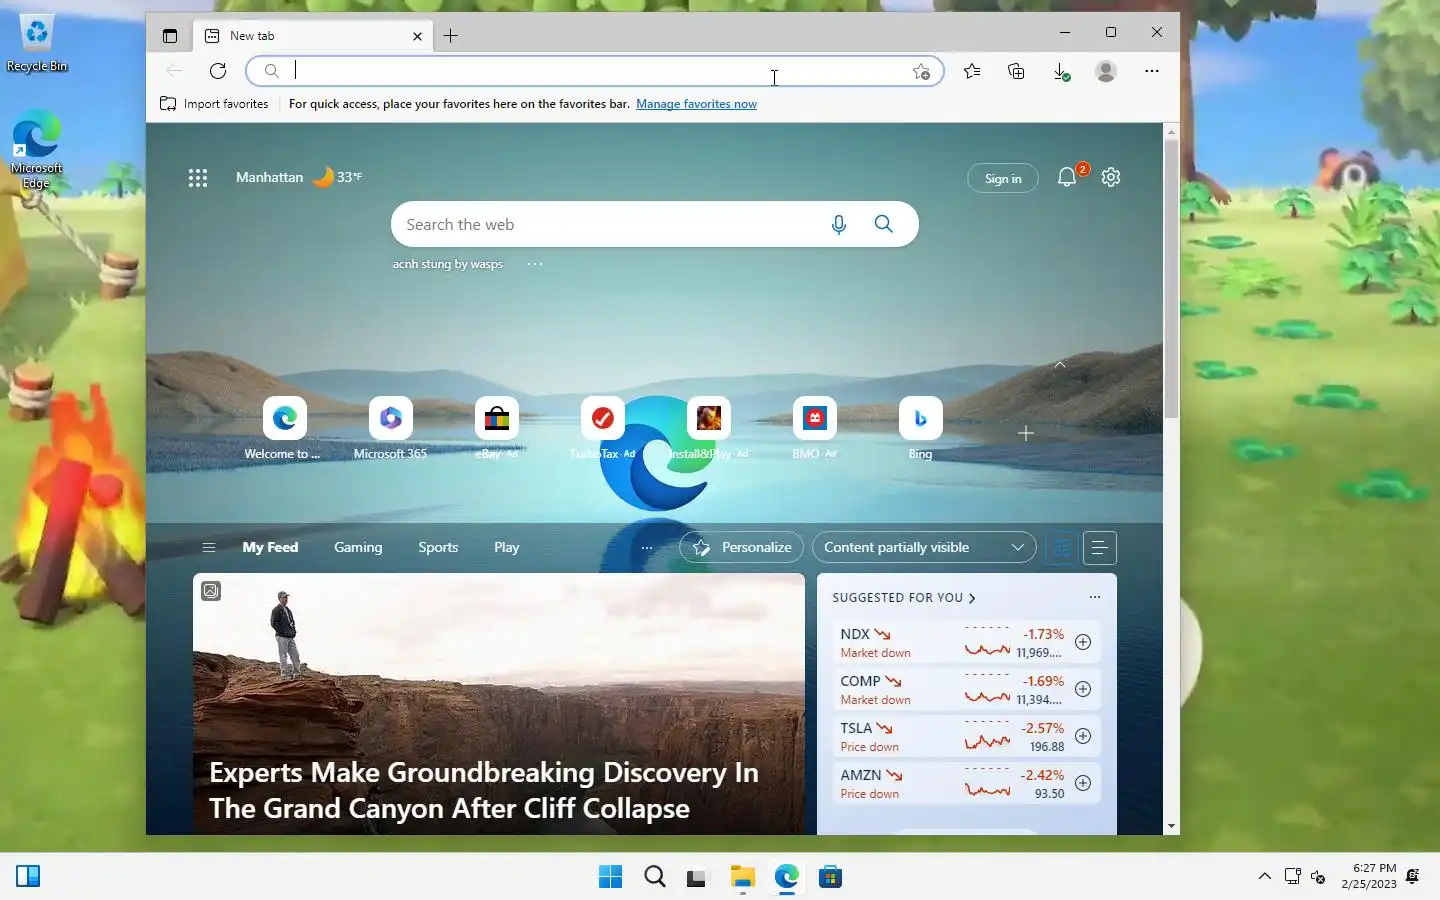Click the Personalize button

741,548
